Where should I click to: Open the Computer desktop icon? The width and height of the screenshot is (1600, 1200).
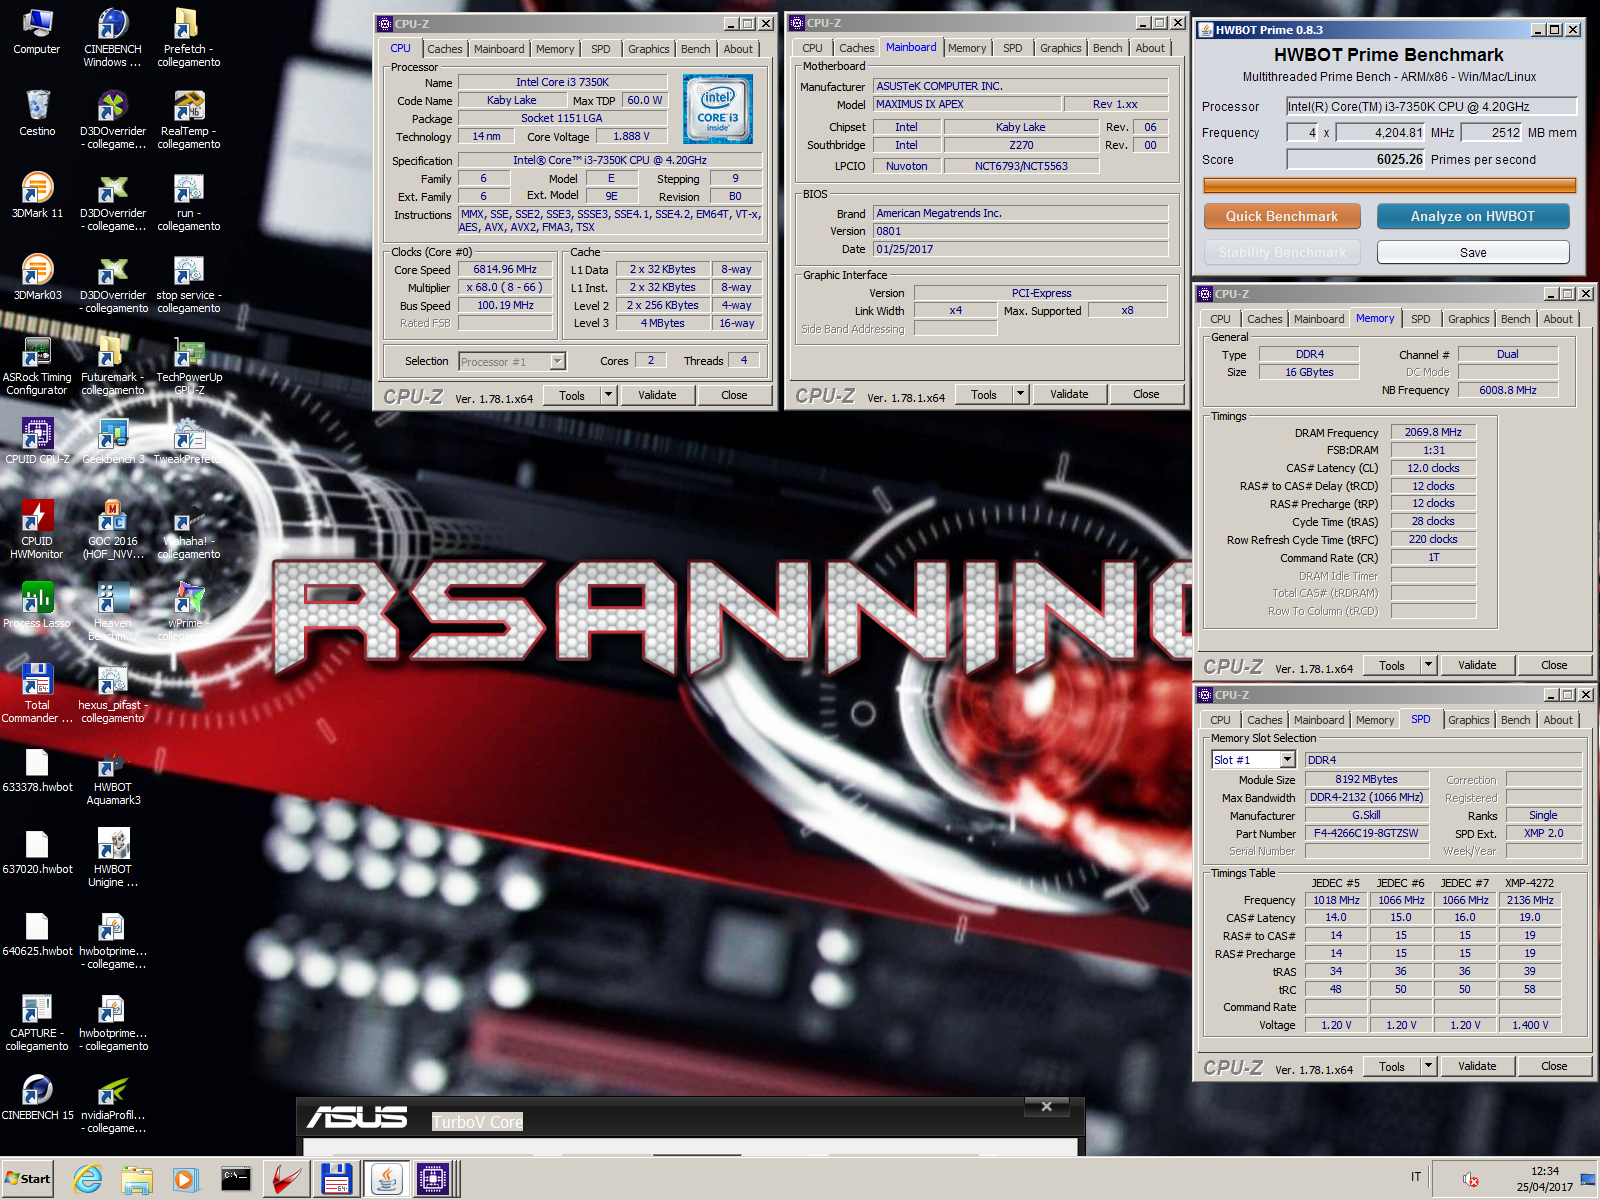click(x=37, y=31)
